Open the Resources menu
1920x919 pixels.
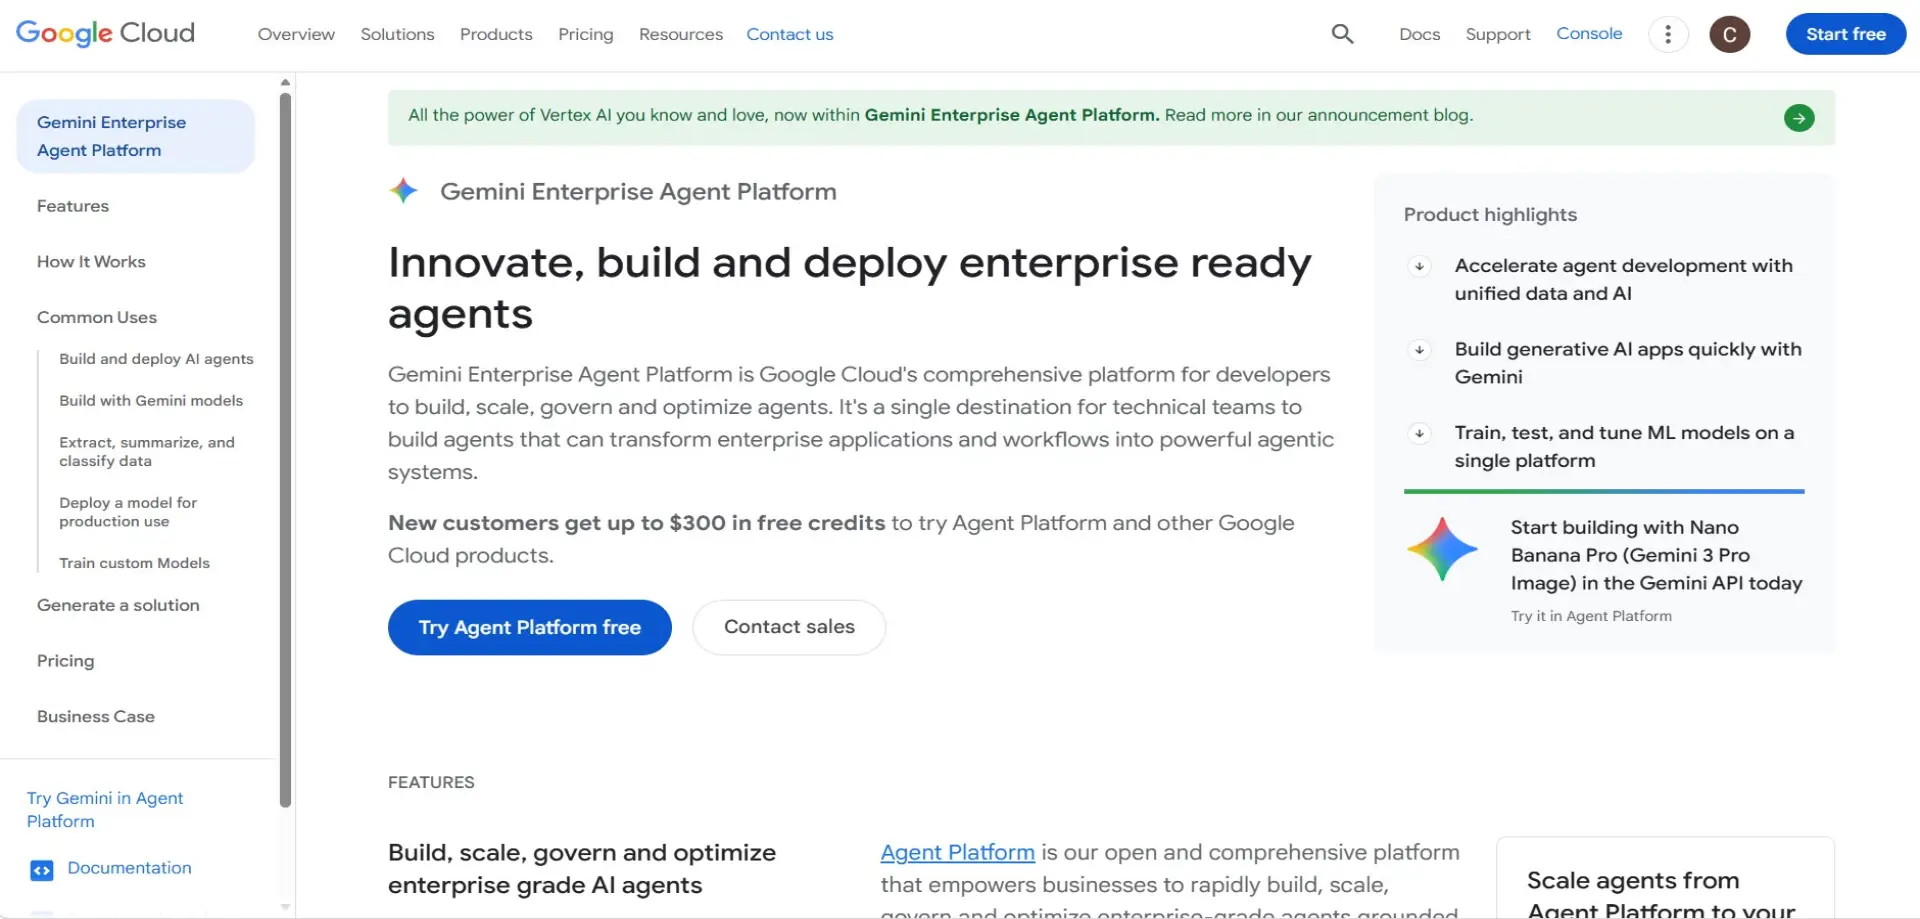(x=680, y=34)
